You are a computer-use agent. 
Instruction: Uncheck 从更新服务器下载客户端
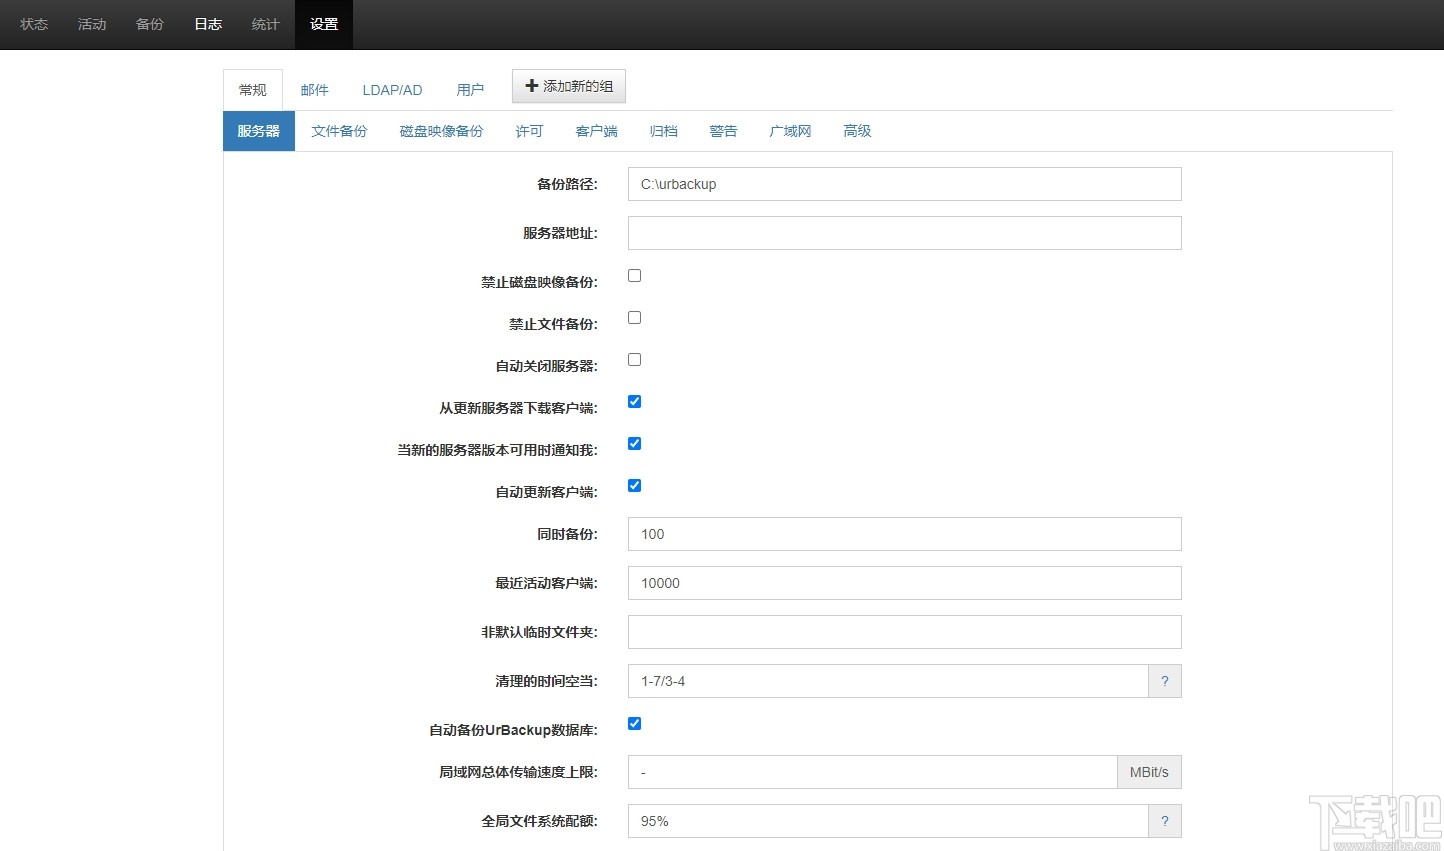(634, 401)
